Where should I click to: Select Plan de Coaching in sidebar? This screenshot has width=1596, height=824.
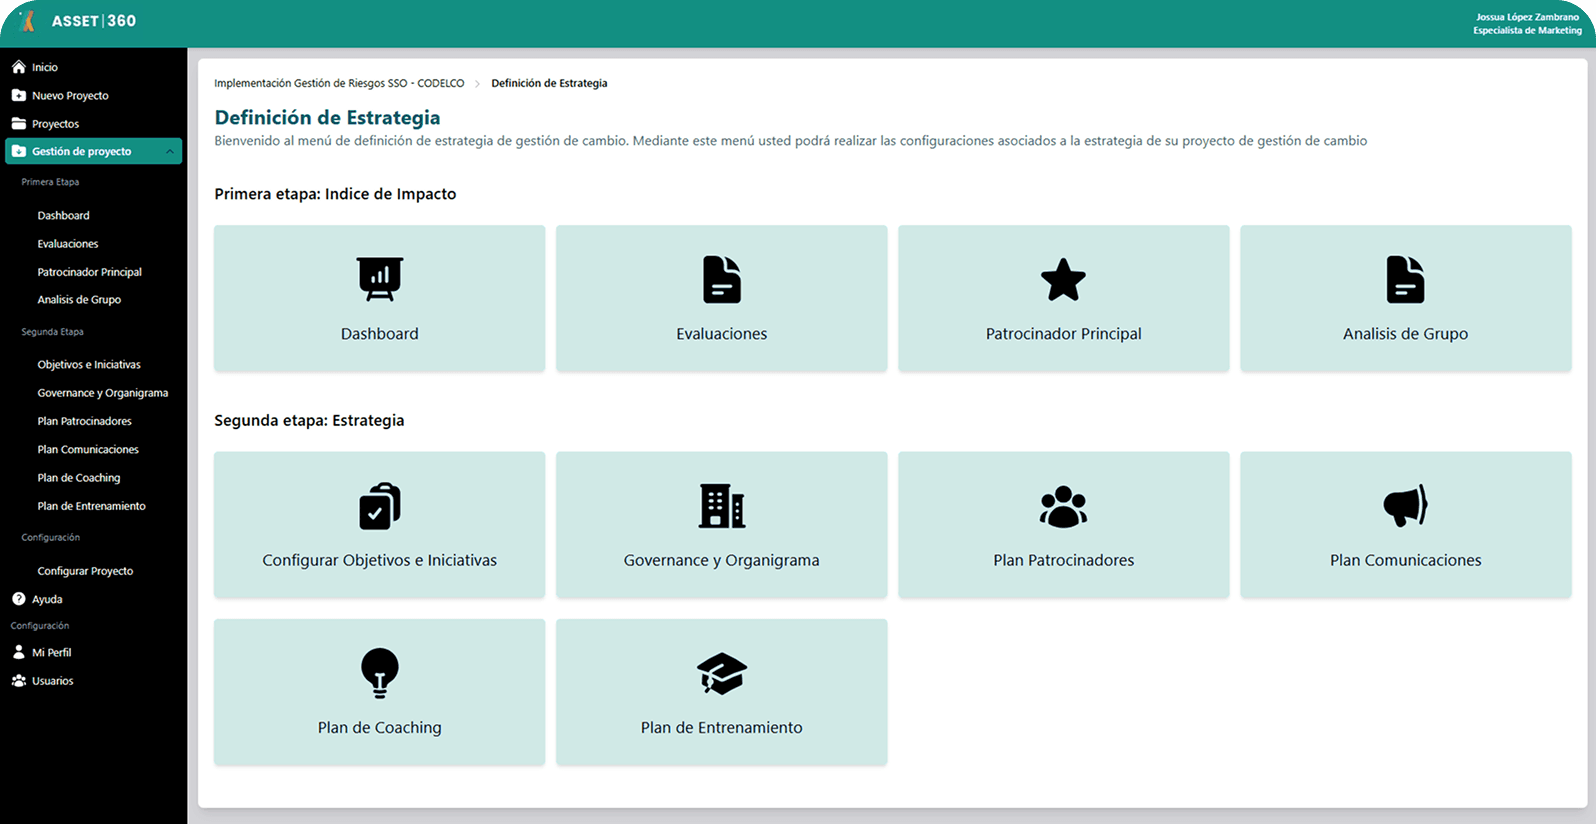(x=79, y=478)
